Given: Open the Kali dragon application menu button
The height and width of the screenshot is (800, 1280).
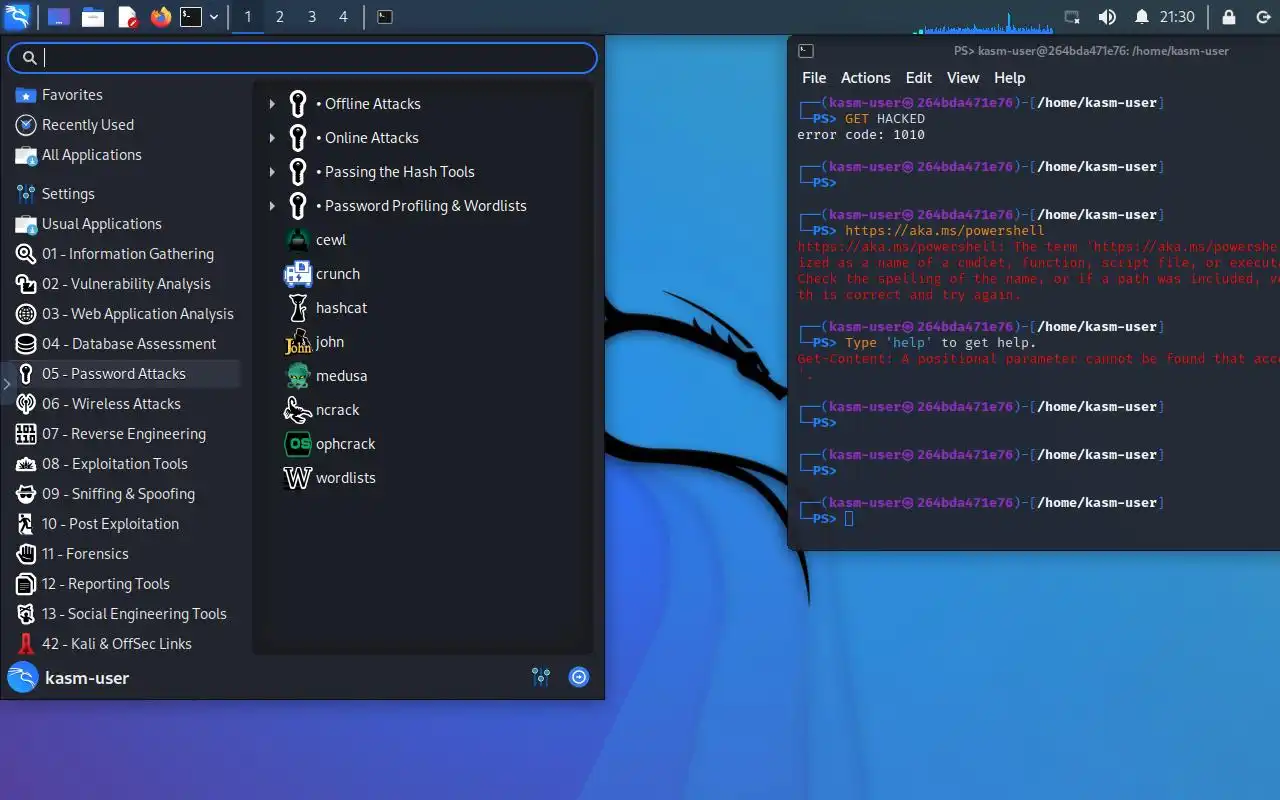Looking at the screenshot, I should pos(17,17).
